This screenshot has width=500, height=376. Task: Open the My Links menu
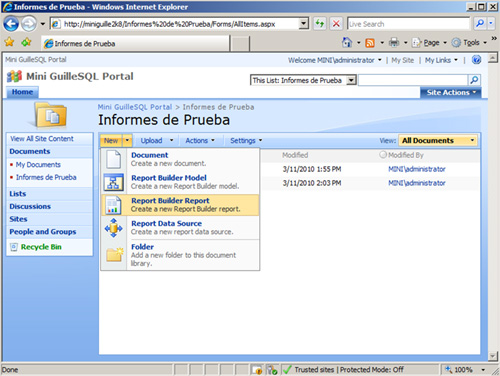(441, 60)
